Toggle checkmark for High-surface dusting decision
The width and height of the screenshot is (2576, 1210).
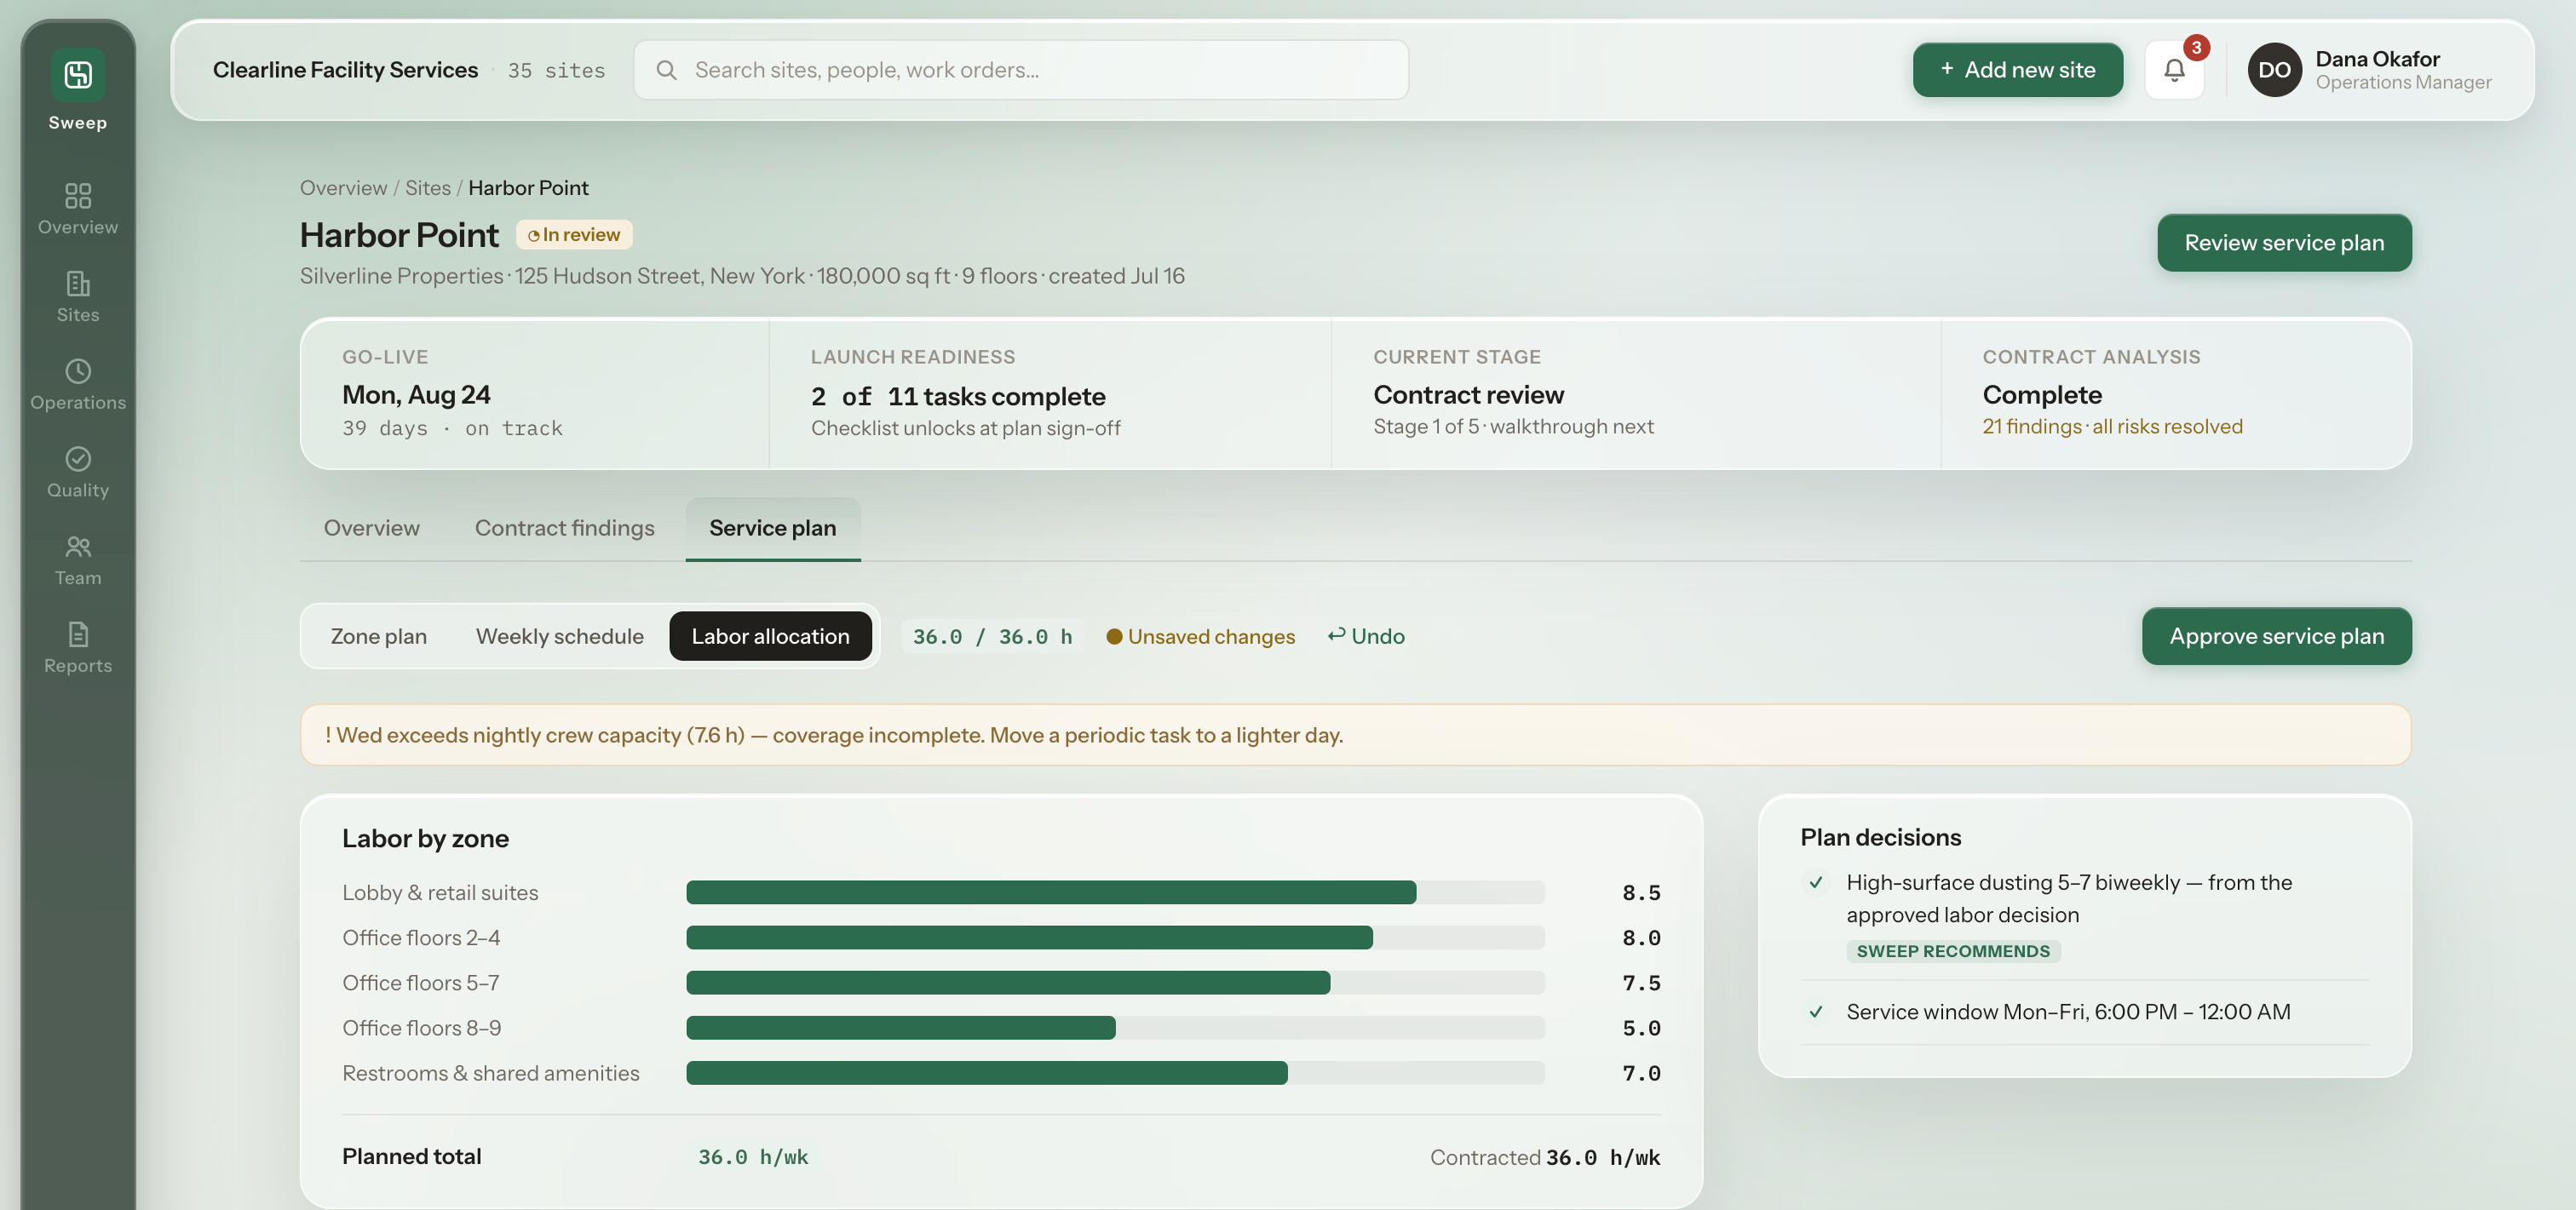click(x=1816, y=882)
